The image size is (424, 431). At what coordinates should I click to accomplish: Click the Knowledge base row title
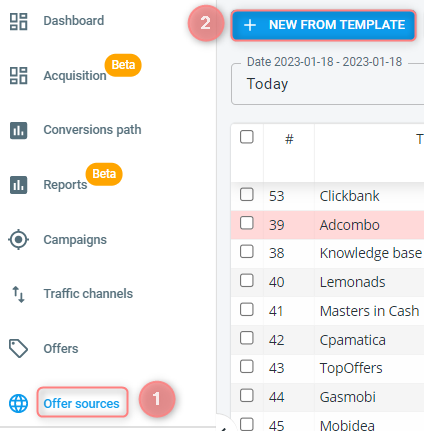[x=371, y=253]
